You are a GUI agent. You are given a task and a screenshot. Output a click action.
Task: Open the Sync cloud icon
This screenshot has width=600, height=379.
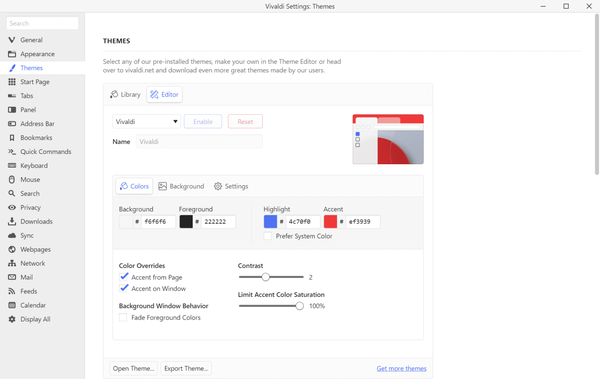tap(12, 235)
